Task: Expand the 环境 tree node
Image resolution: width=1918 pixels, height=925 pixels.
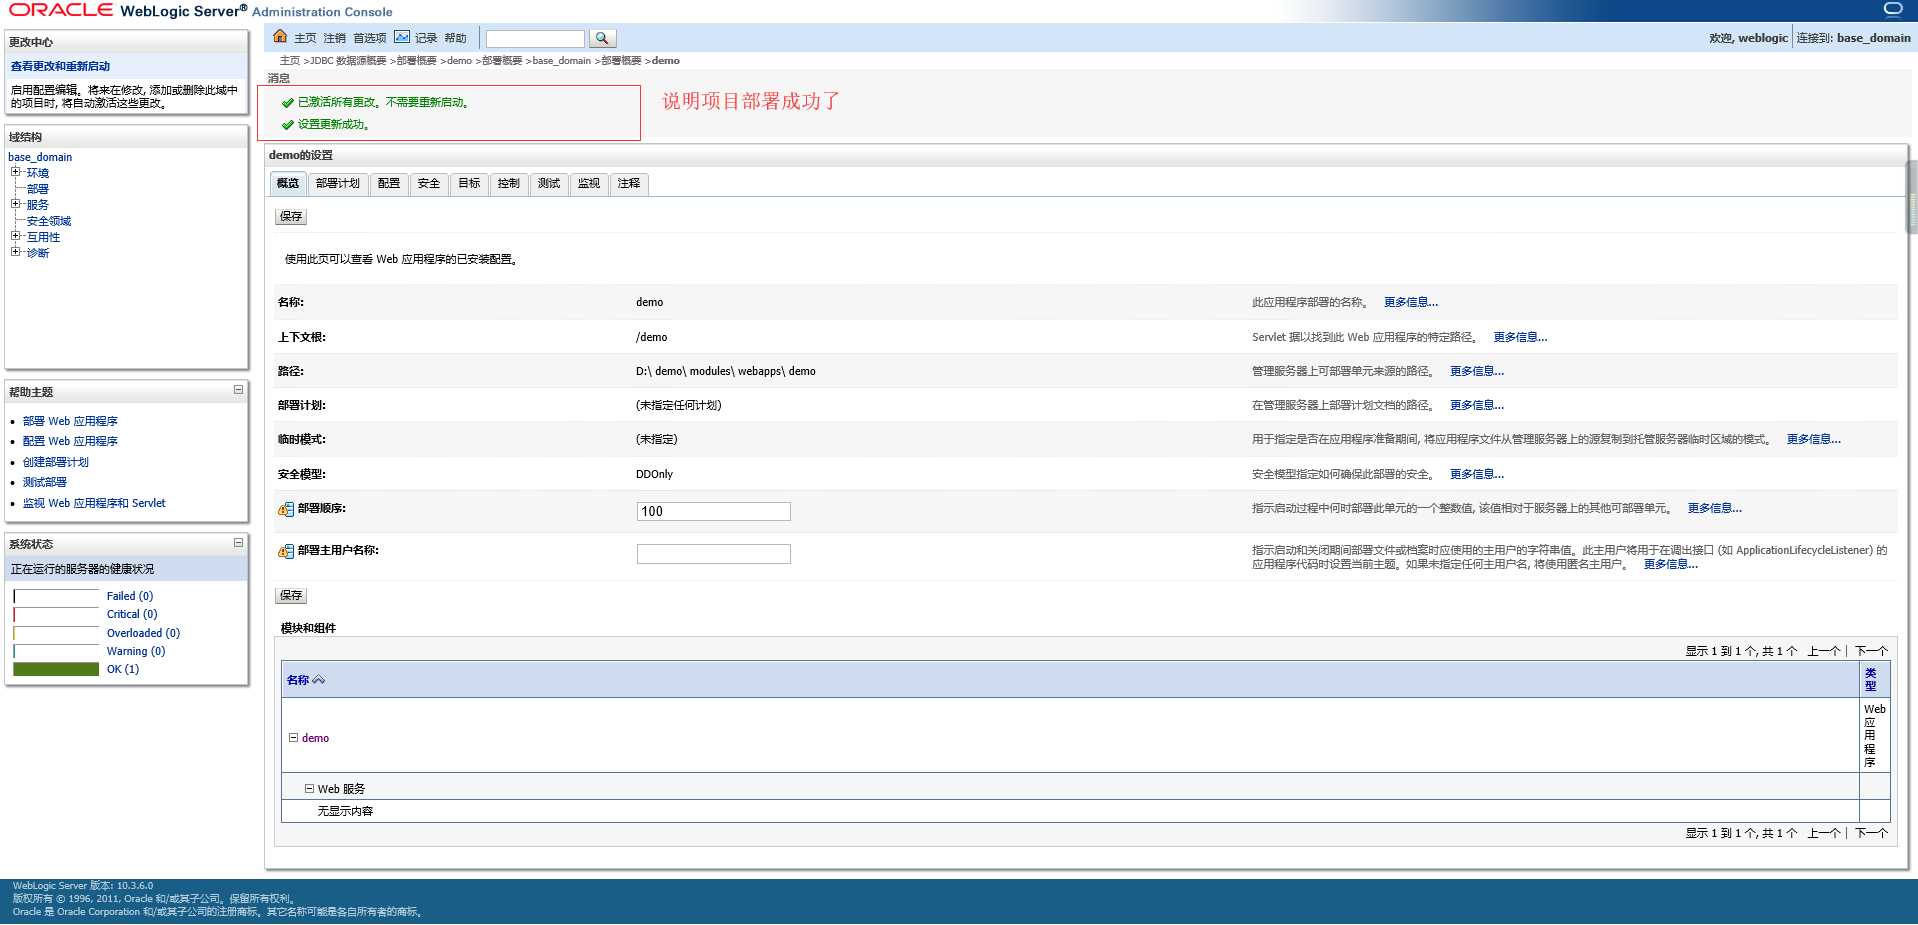Action: click(x=15, y=172)
